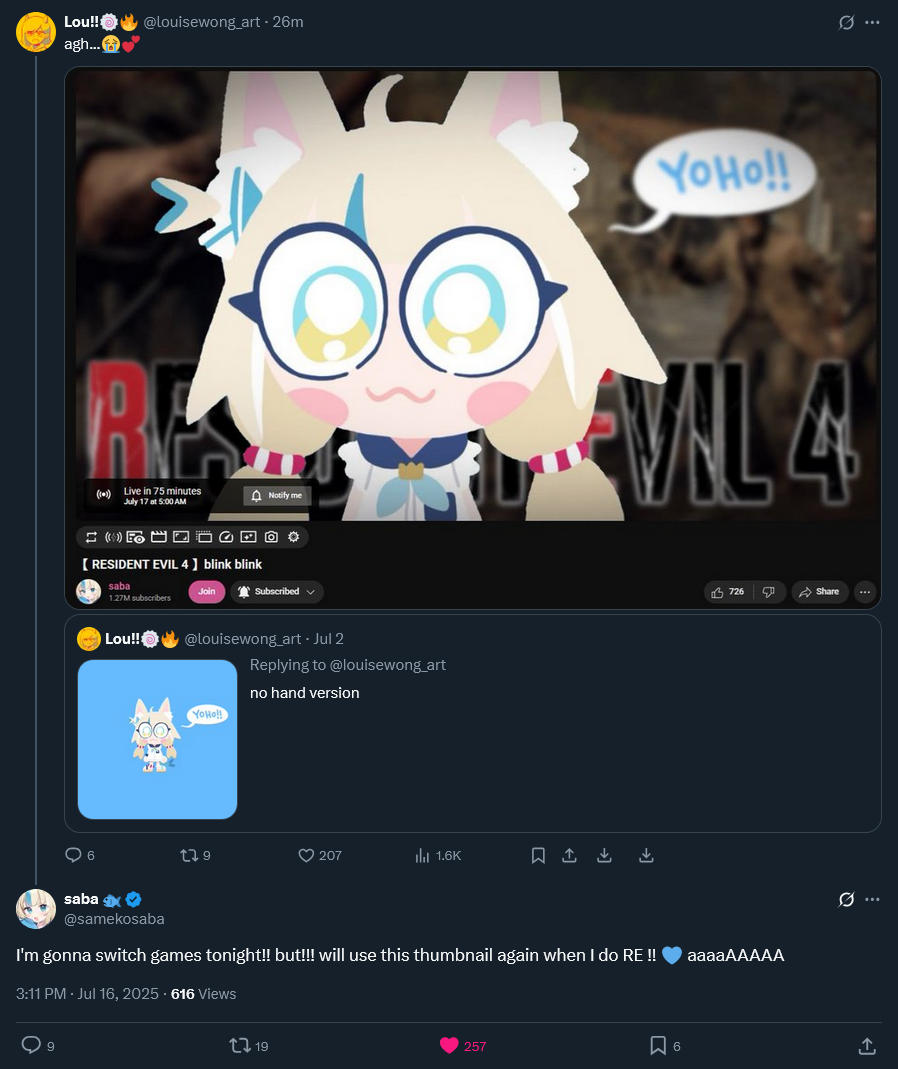Open @samekosaba profile handle

pyautogui.click(x=114, y=919)
